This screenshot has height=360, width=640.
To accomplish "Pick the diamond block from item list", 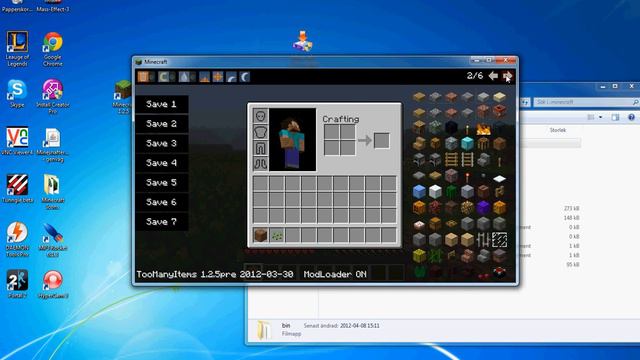I will (467, 144).
